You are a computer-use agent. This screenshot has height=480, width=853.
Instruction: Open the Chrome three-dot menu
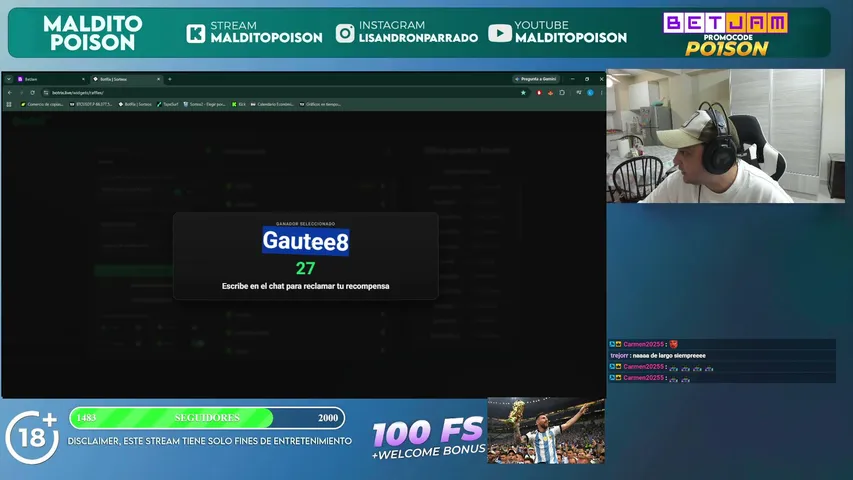click(x=601, y=93)
